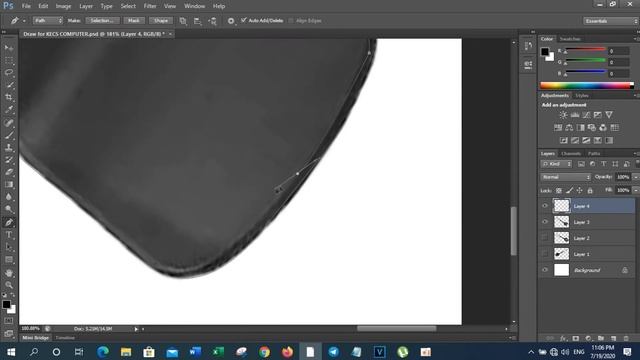Select the Move tool
The height and width of the screenshot is (360, 640).
click(9, 48)
